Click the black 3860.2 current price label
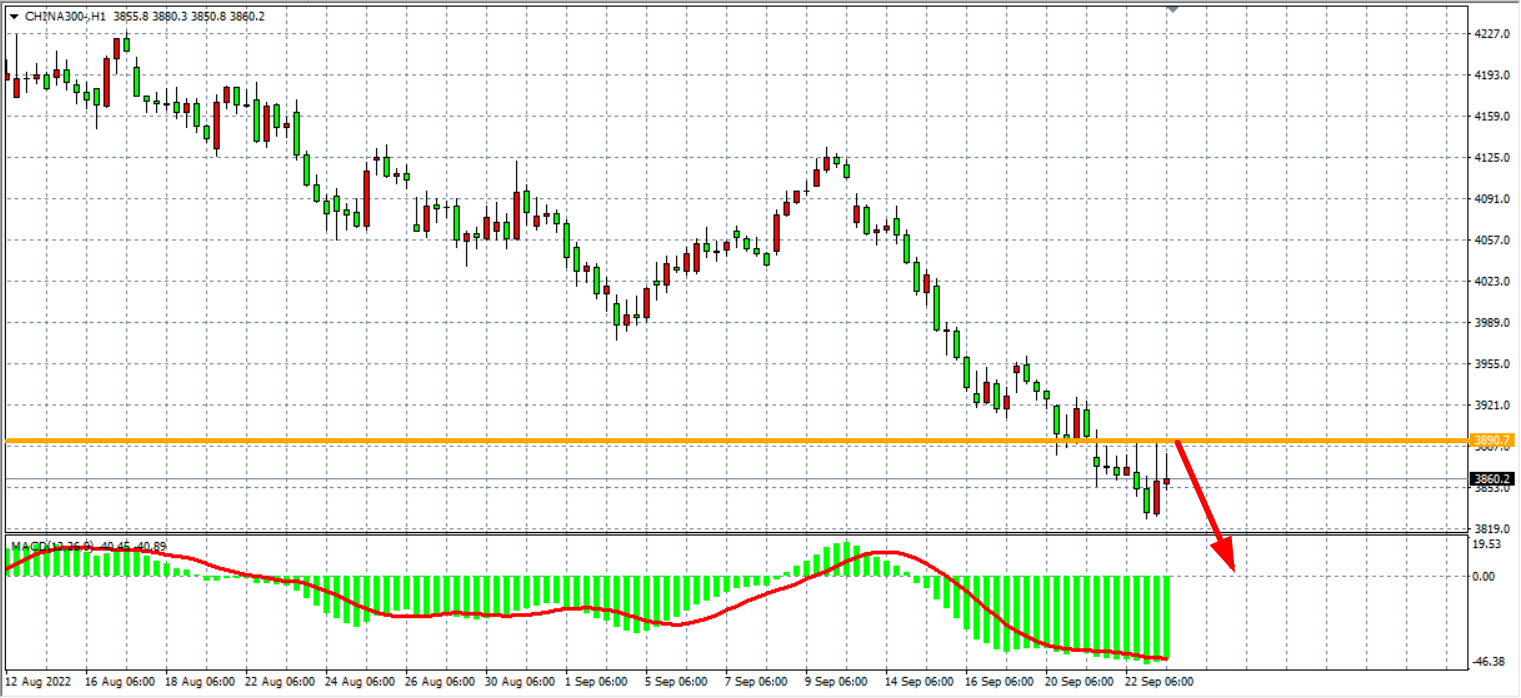The image size is (1521, 698). point(1492,479)
